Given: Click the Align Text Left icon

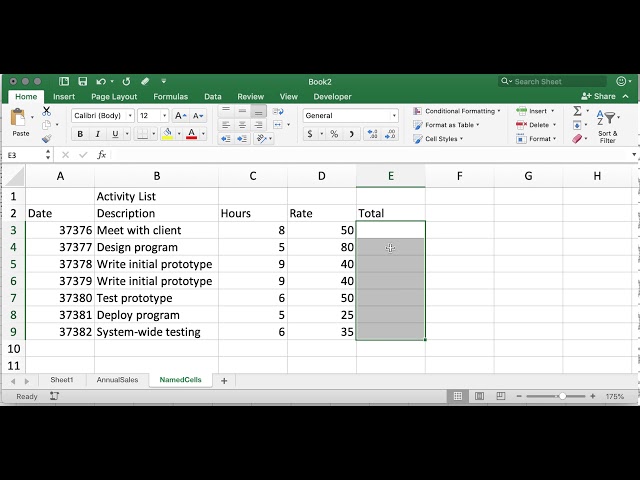Looking at the screenshot, I should coord(226,125).
